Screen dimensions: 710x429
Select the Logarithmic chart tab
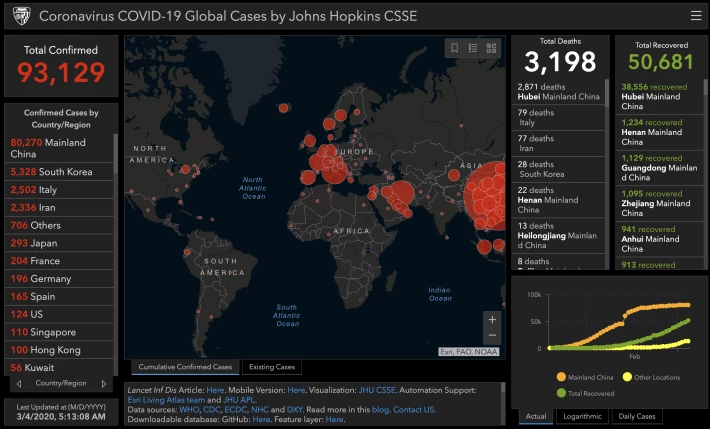click(582, 416)
